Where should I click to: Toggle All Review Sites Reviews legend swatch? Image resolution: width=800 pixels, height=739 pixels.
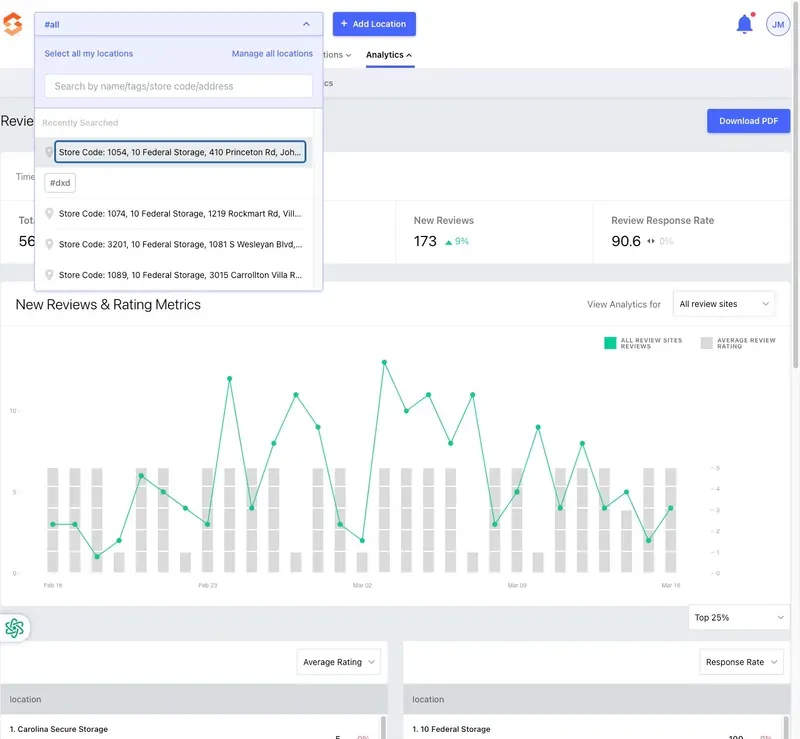pyautogui.click(x=610, y=343)
